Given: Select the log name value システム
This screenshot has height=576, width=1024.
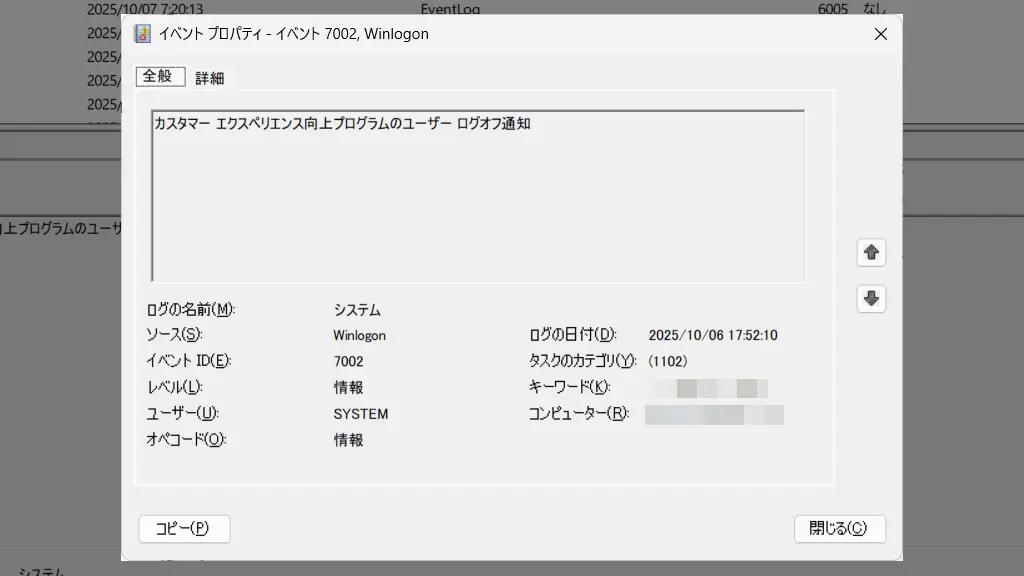Looking at the screenshot, I should pos(357,310).
